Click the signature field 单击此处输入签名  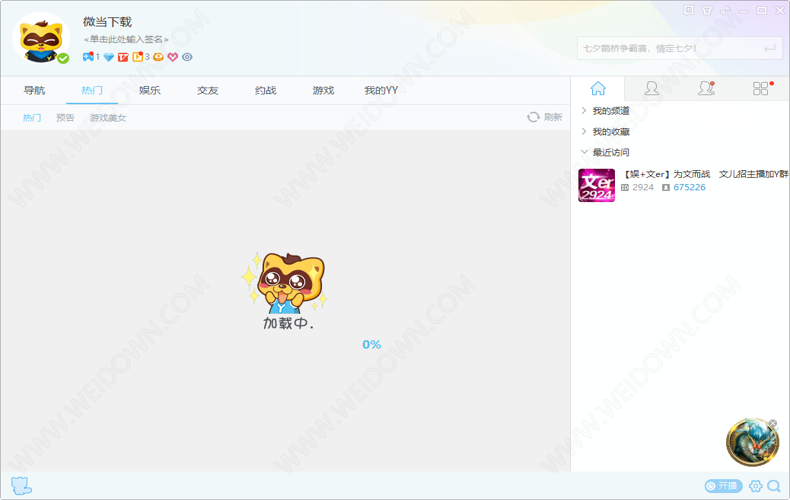tap(126, 39)
